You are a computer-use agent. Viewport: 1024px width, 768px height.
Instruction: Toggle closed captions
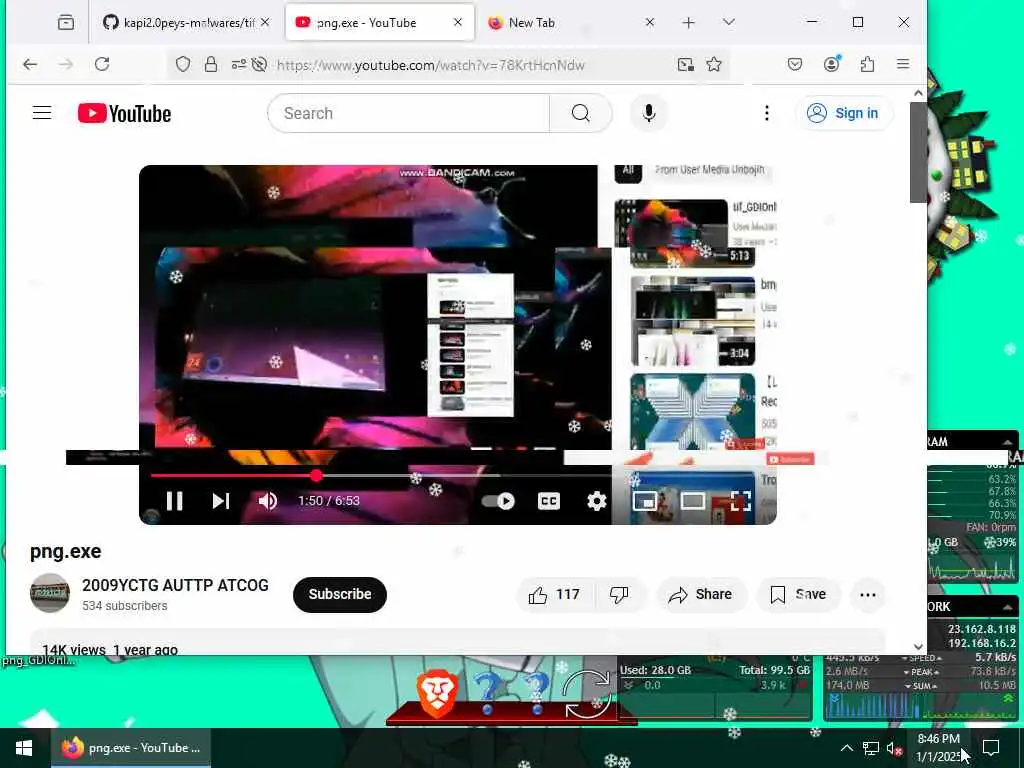click(x=549, y=501)
